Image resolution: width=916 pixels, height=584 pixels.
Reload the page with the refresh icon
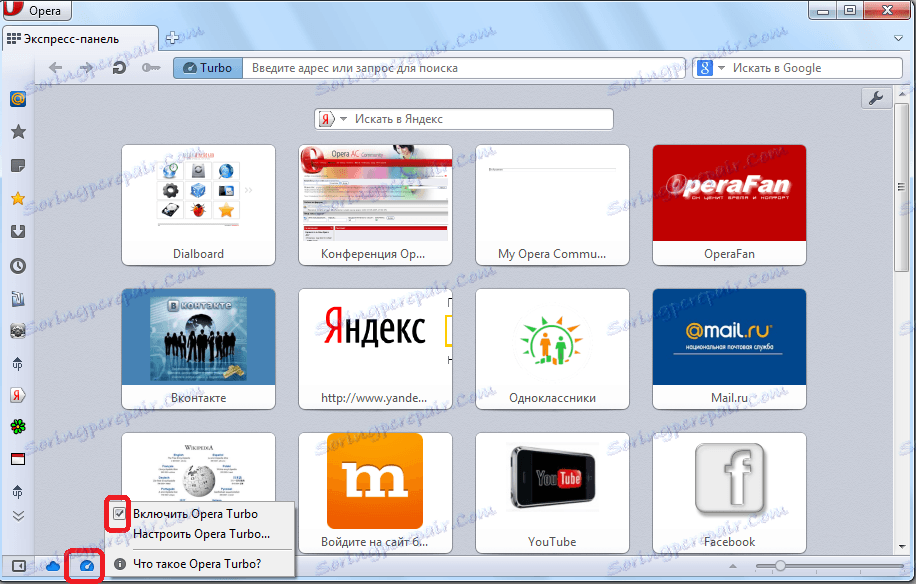(119, 68)
